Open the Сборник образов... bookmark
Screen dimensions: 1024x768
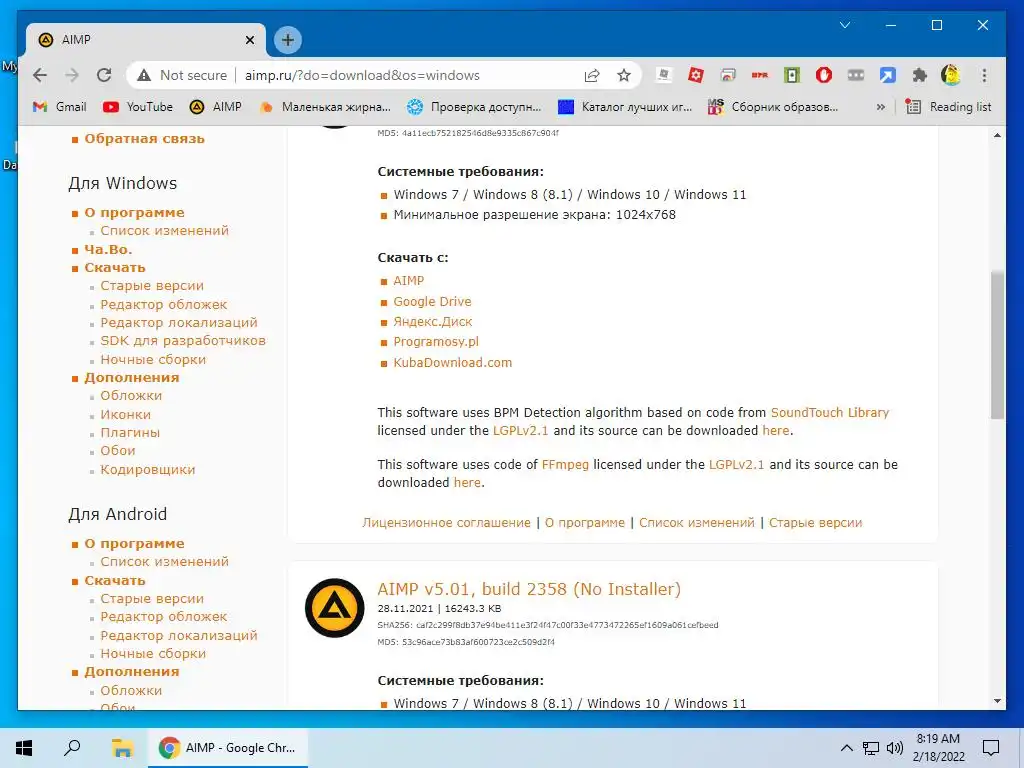(x=773, y=106)
